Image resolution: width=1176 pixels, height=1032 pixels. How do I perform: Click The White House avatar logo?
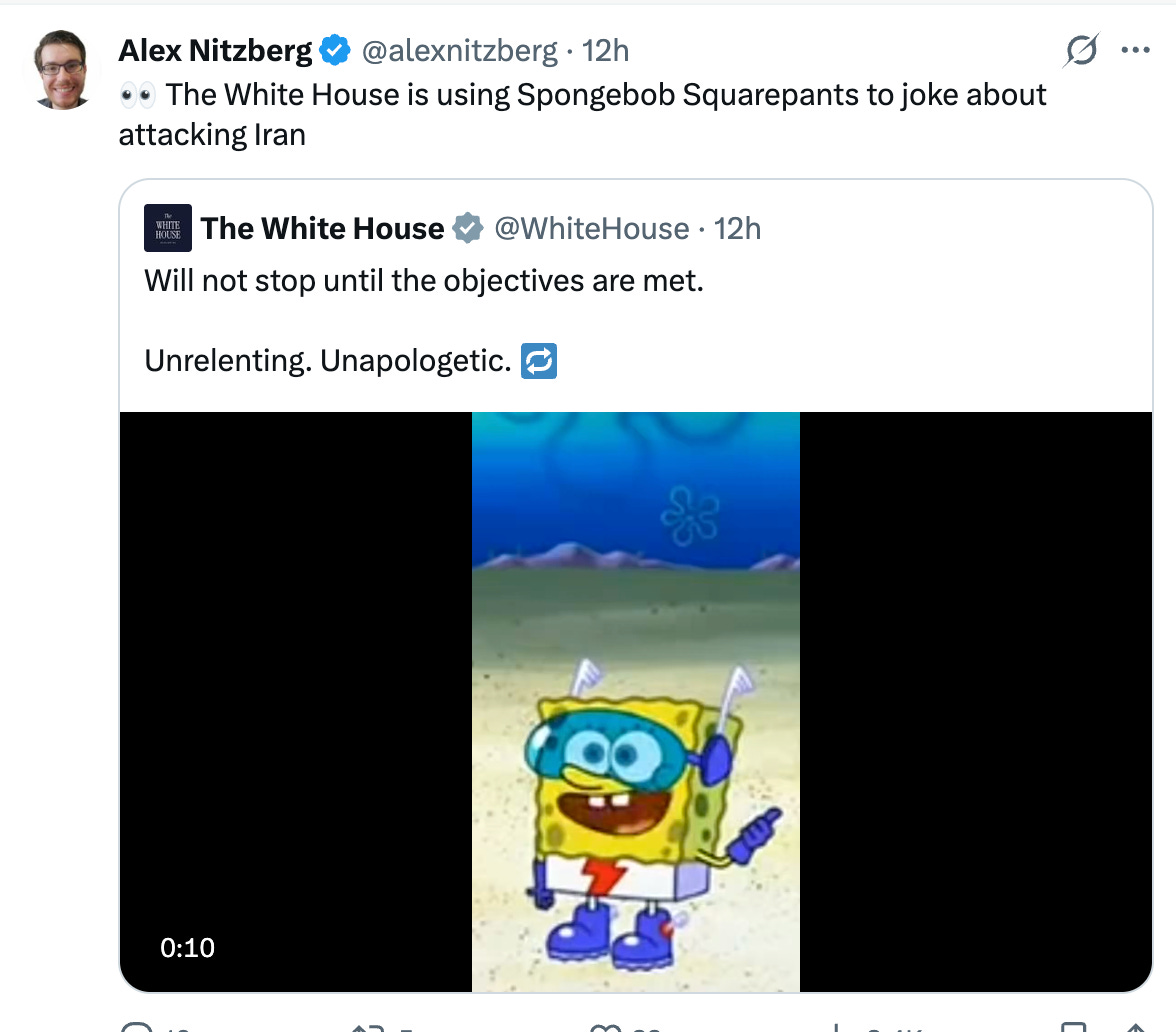click(168, 228)
